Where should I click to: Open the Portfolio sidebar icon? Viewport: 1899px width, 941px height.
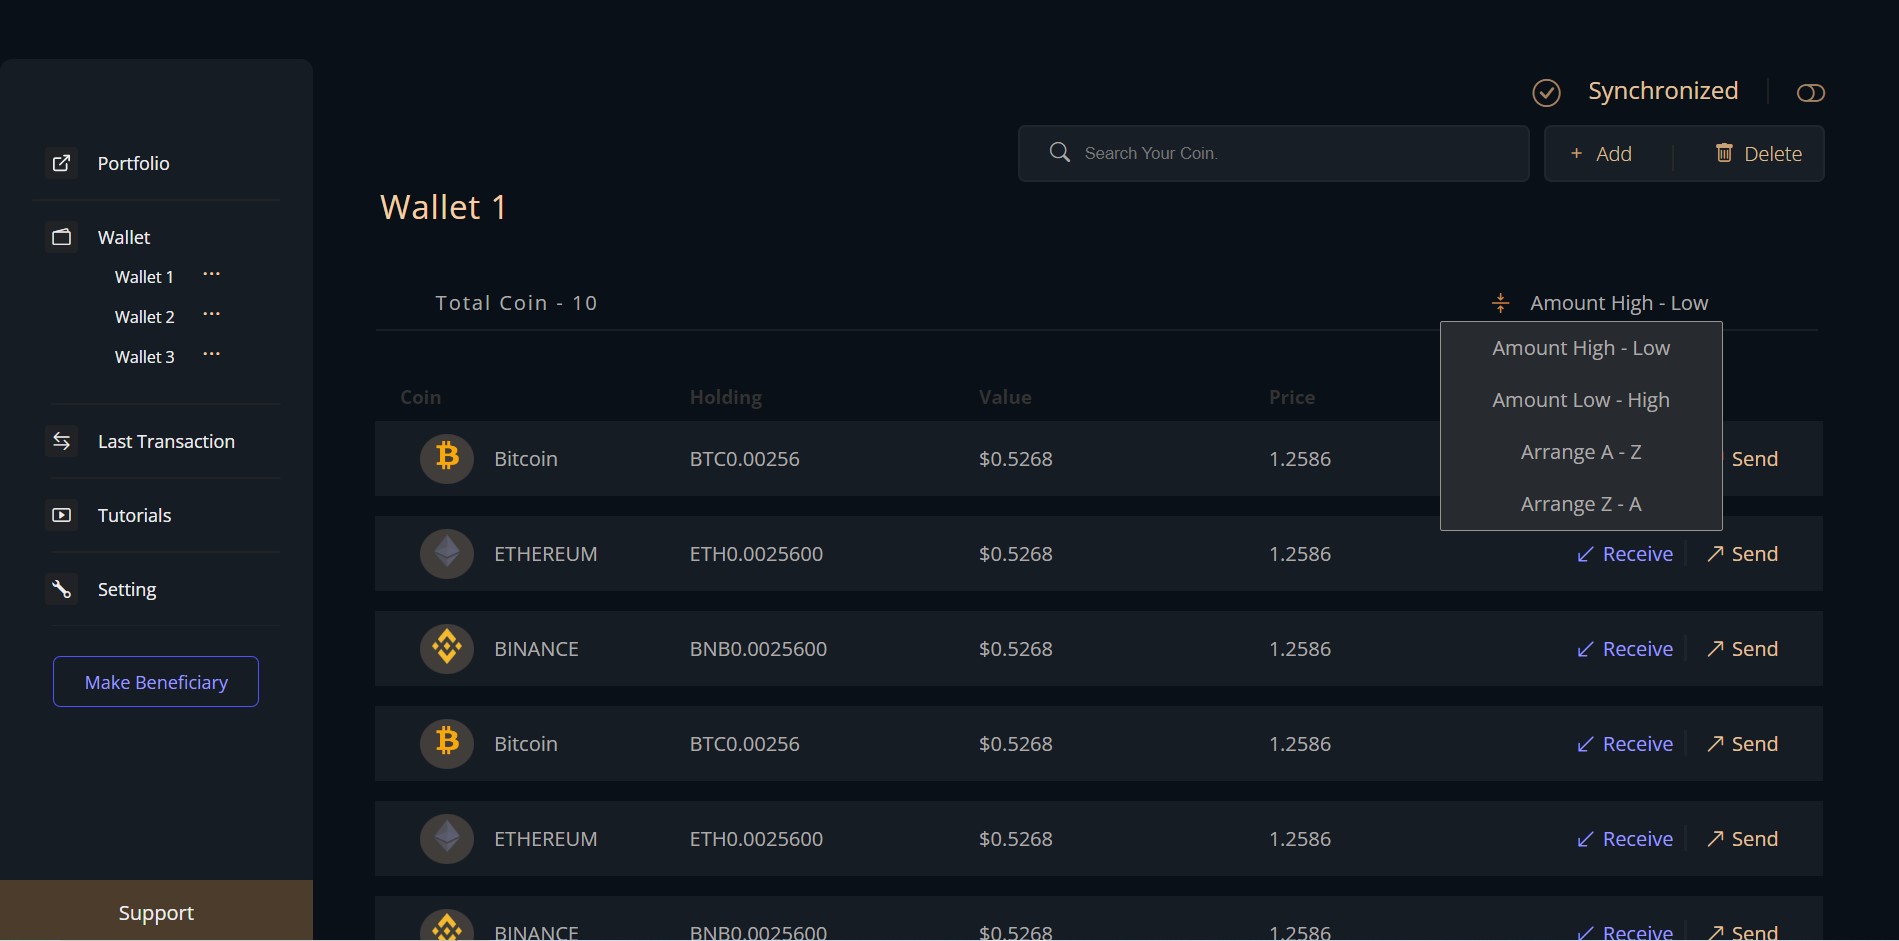pos(61,163)
